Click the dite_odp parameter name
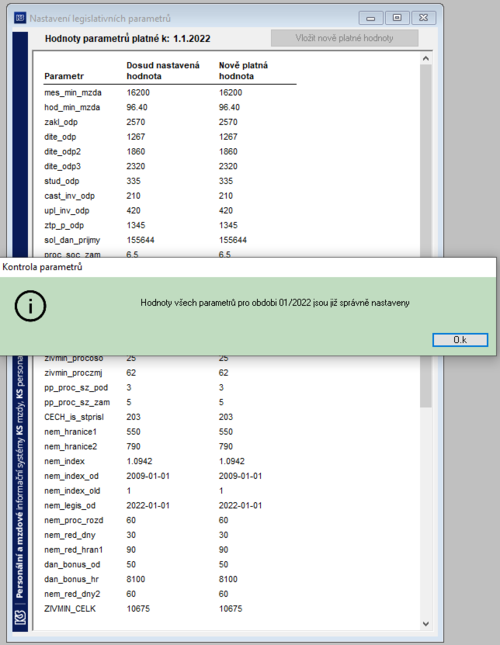The height and width of the screenshot is (645, 500). 60,137
